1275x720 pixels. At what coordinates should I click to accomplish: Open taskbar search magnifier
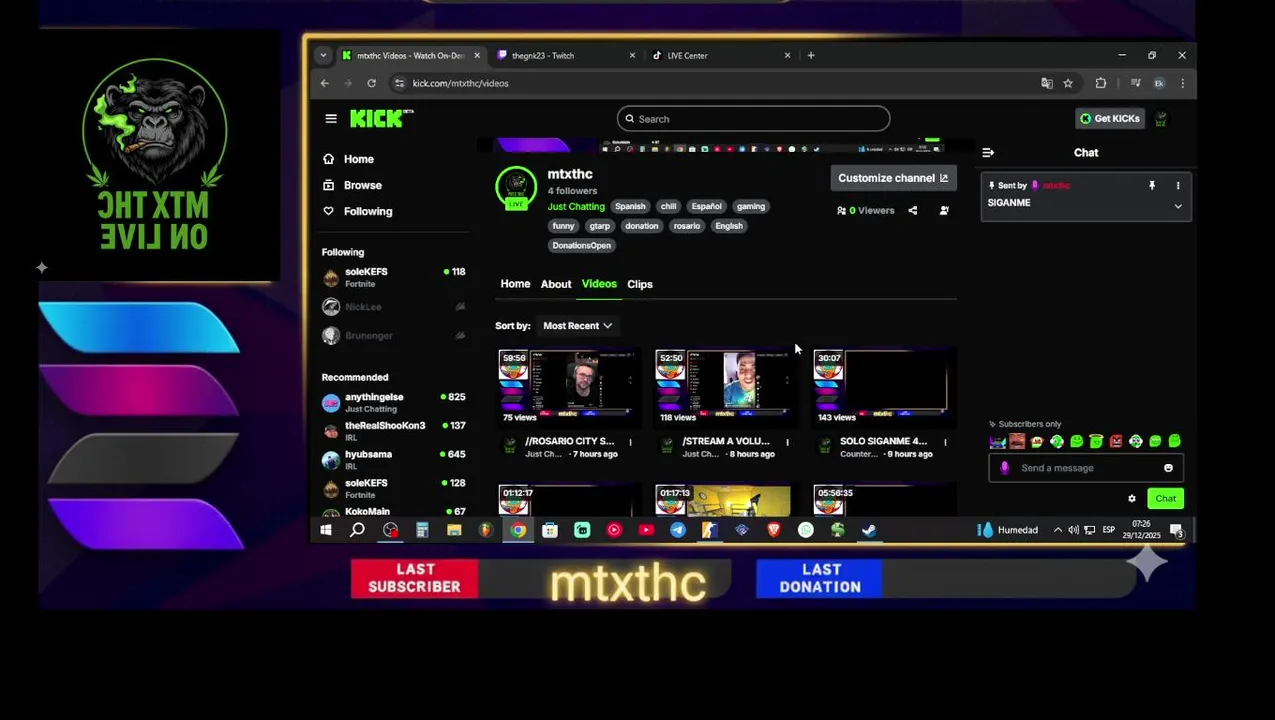click(x=357, y=531)
